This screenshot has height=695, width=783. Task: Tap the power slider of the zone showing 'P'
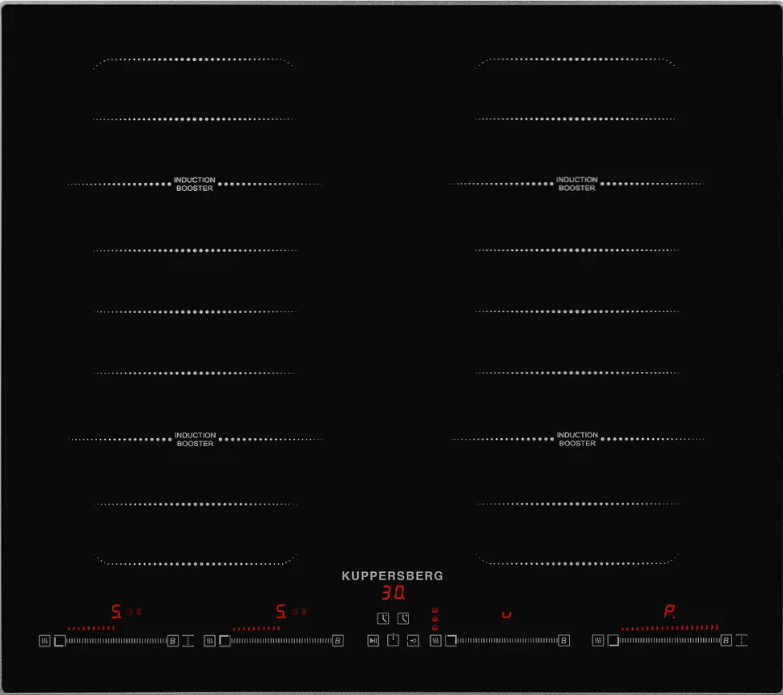668,640
